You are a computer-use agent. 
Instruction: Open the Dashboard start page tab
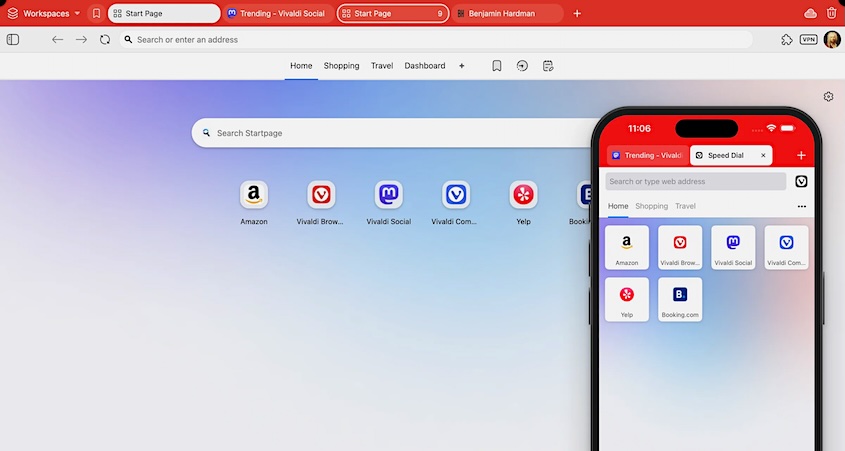(425, 66)
